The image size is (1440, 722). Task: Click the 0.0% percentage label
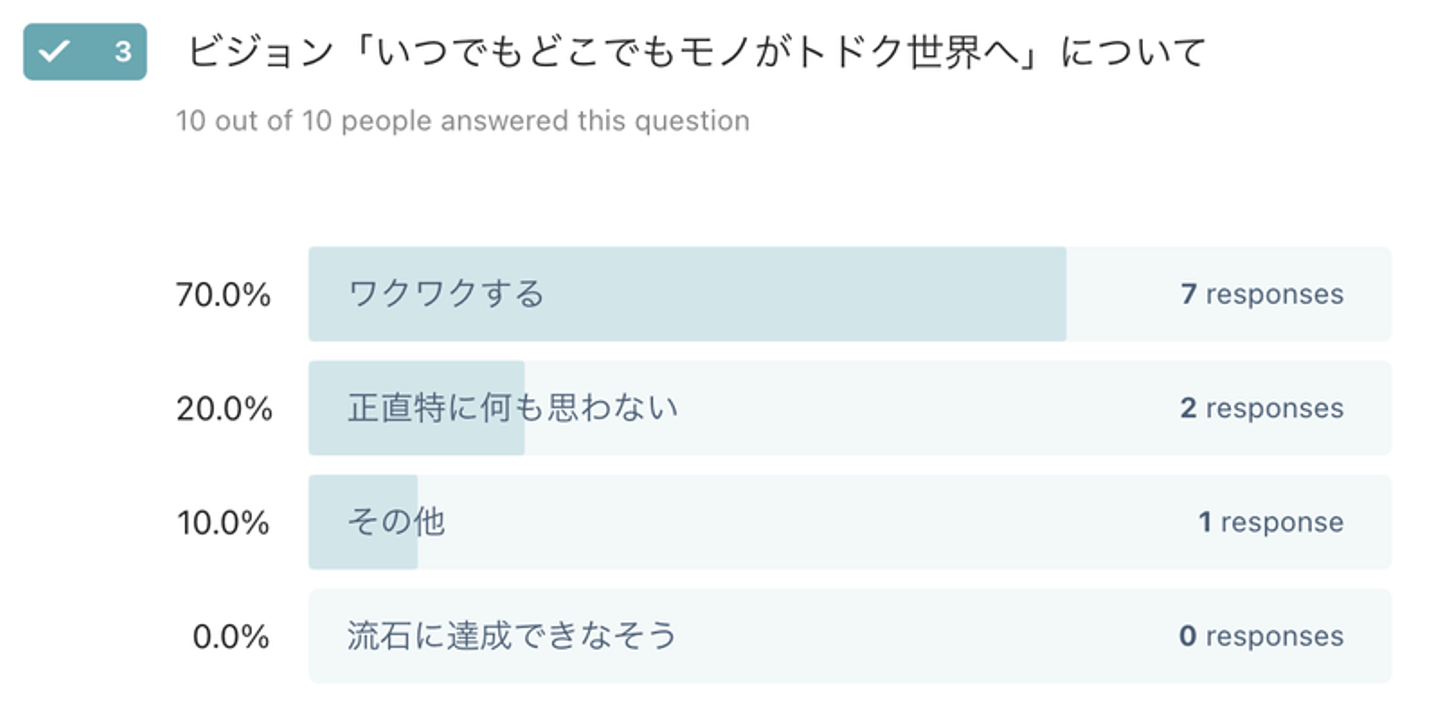(x=230, y=637)
